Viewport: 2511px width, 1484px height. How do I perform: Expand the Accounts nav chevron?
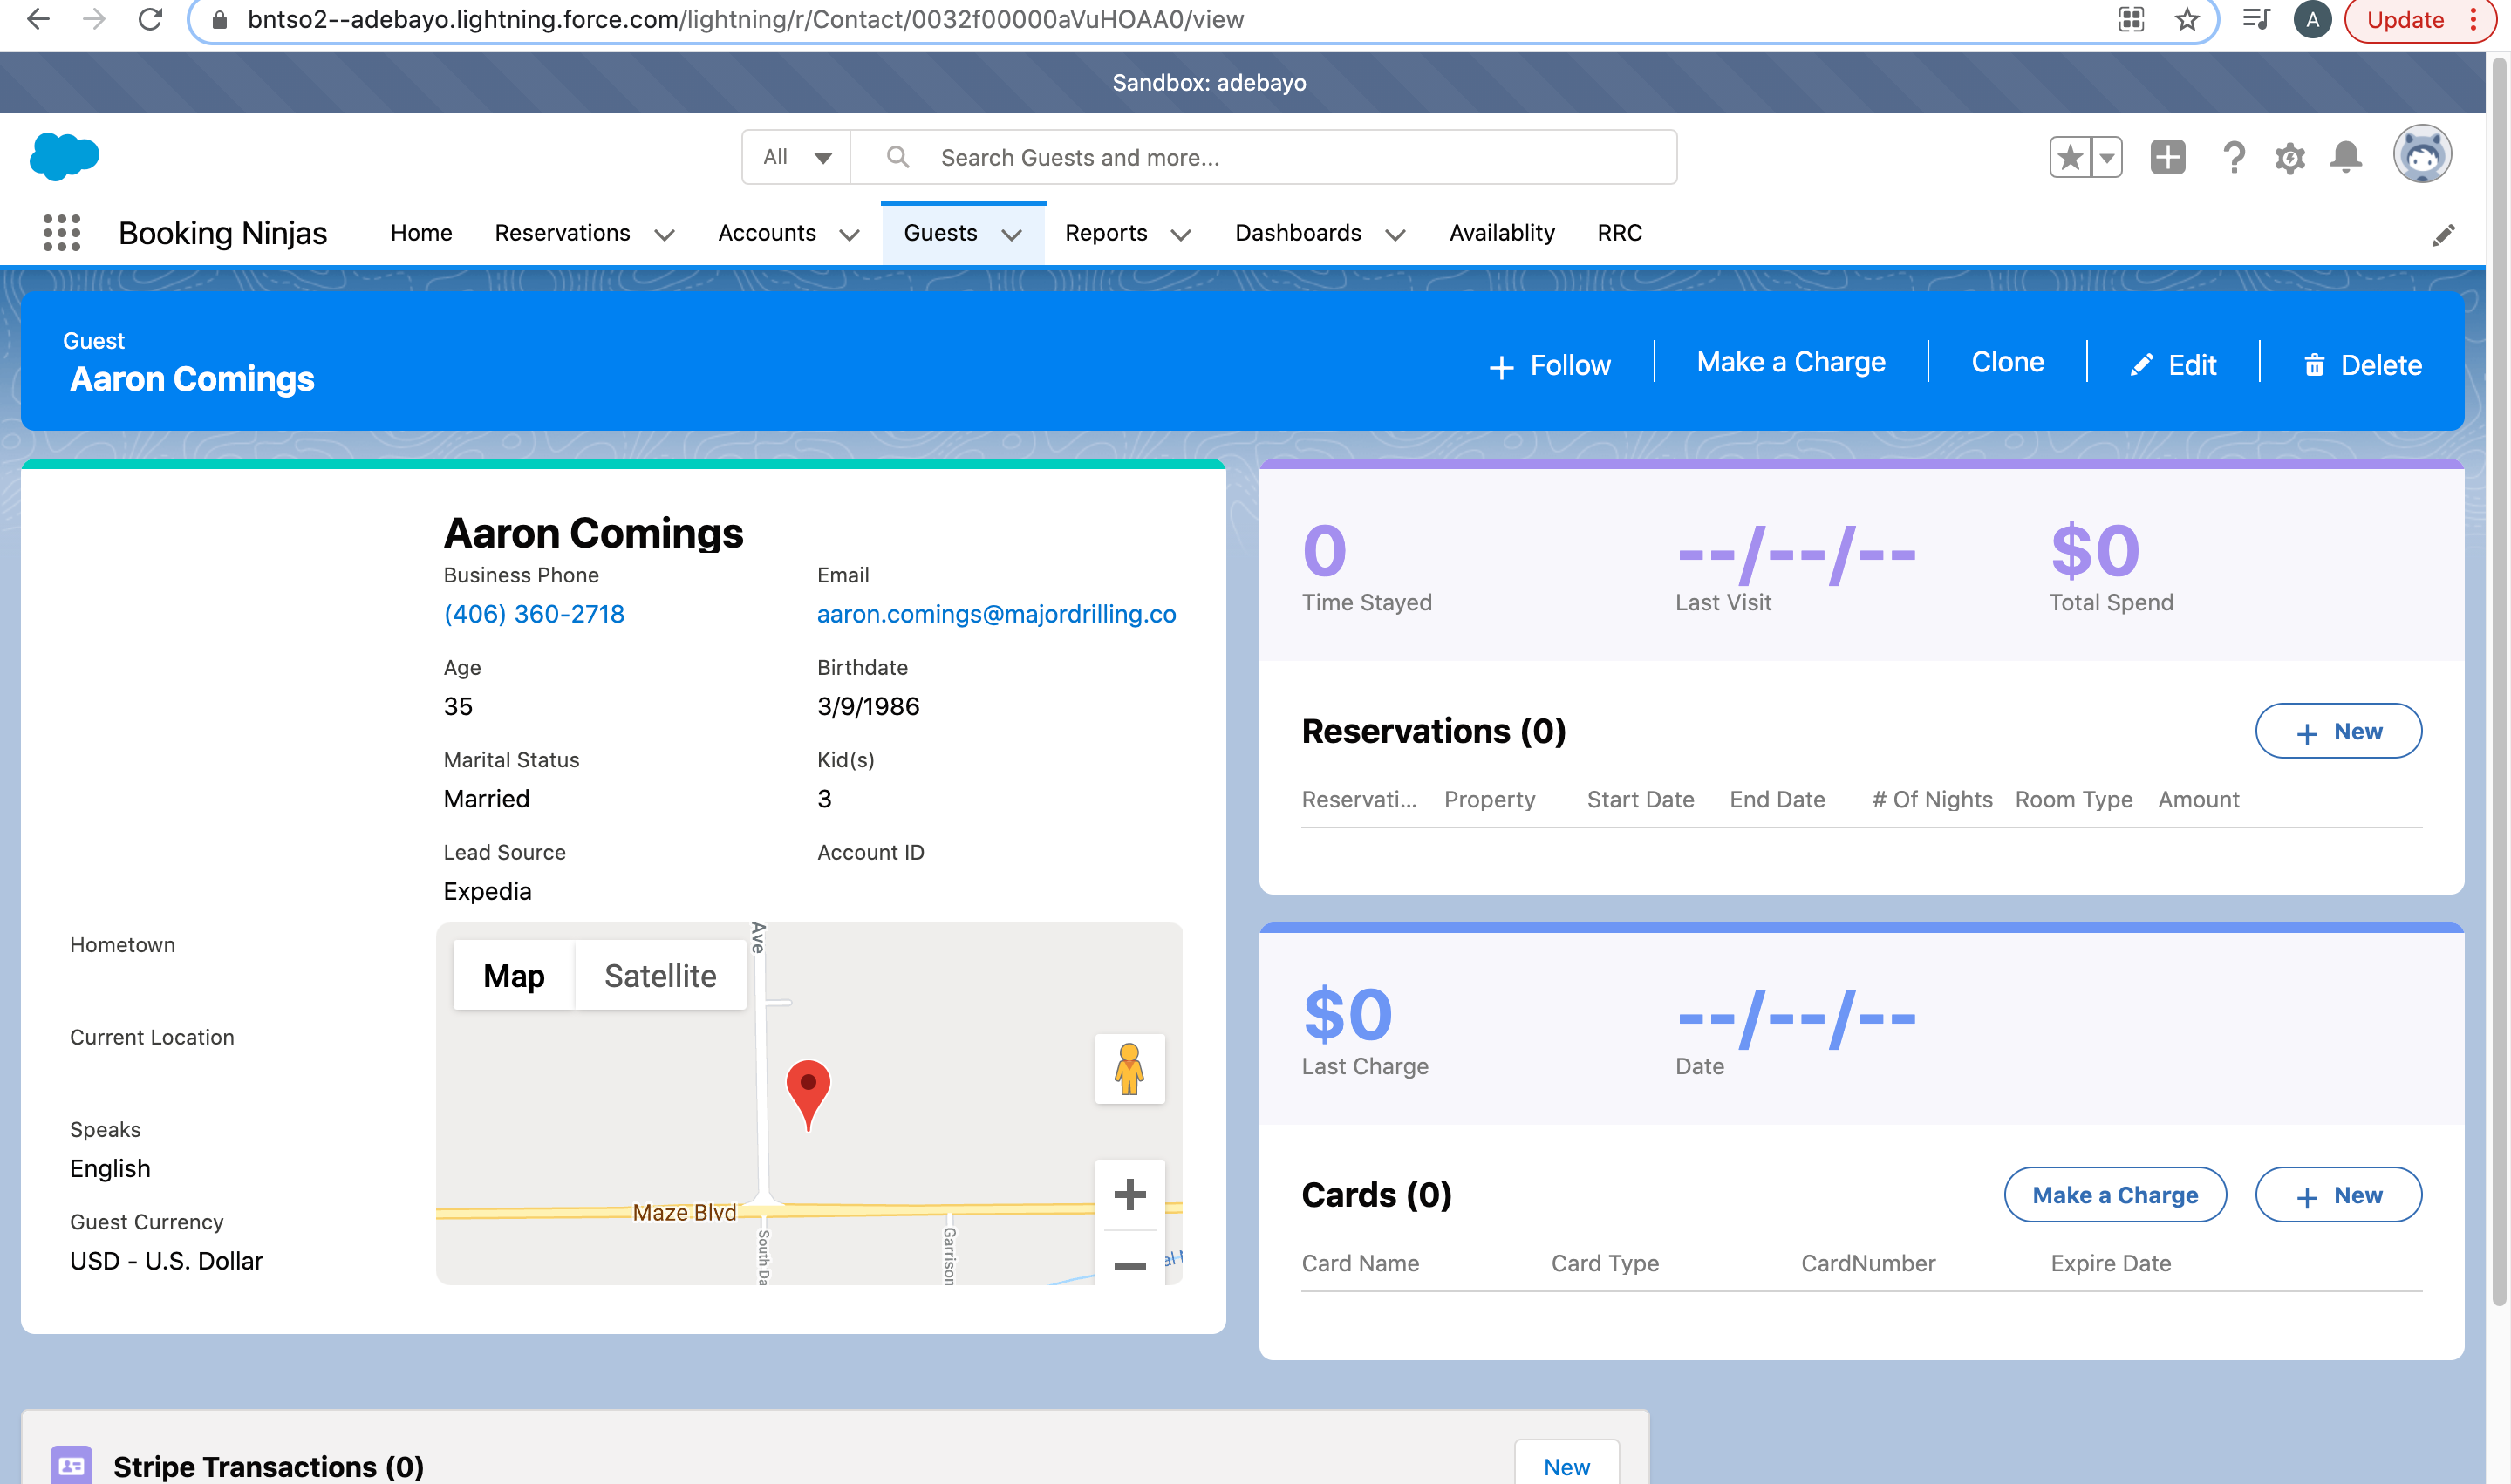click(849, 235)
